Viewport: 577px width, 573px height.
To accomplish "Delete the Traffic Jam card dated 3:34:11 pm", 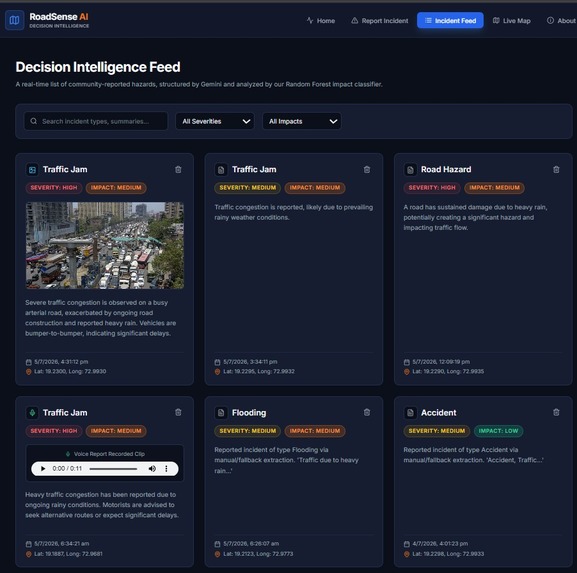I will 367,169.
